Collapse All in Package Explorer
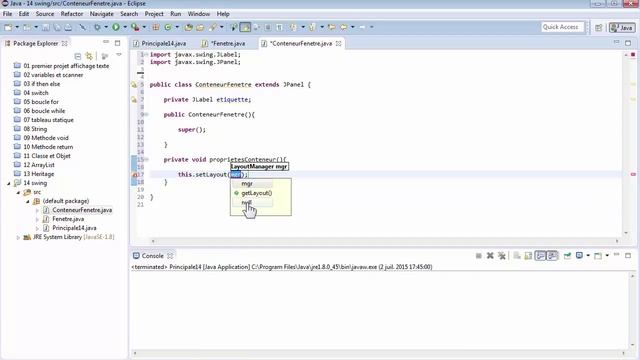The width and height of the screenshot is (640, 360). 78,56
